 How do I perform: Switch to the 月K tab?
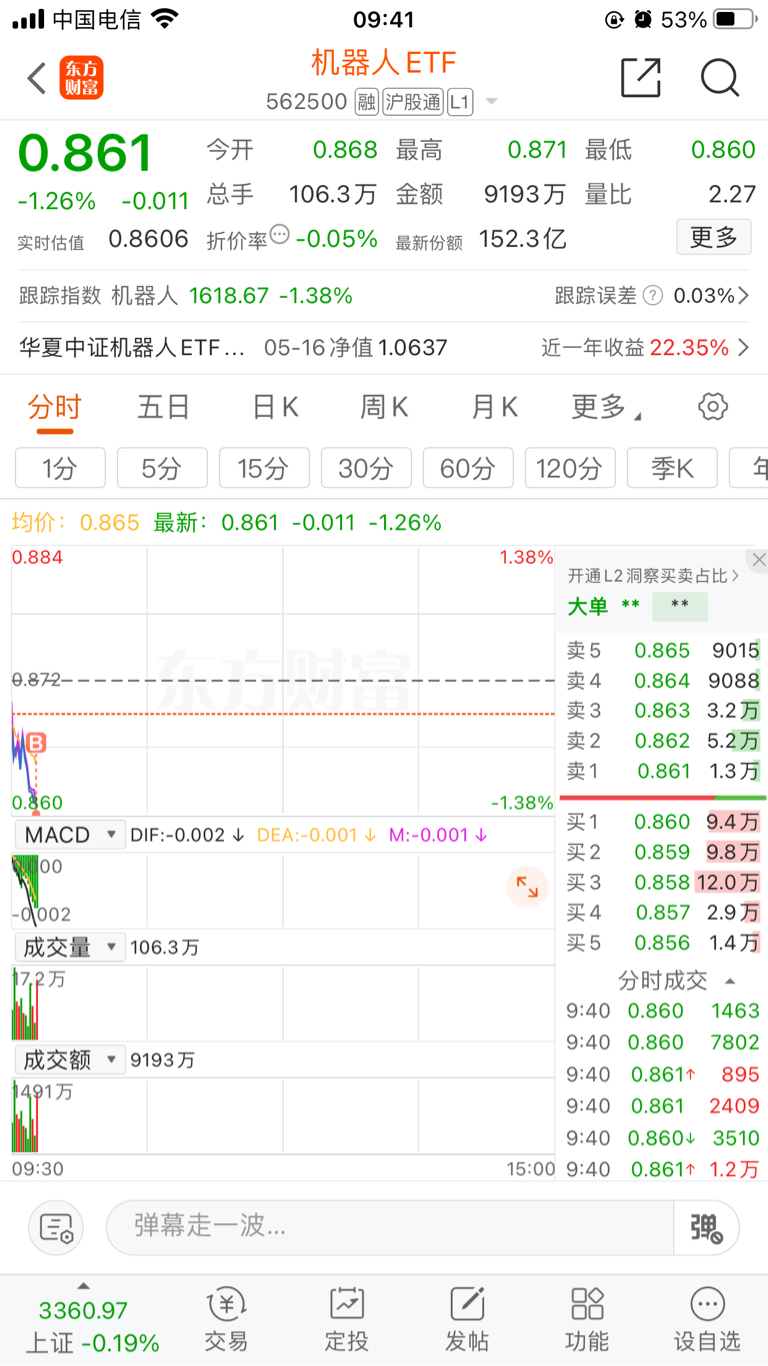[x=495, y=407]
